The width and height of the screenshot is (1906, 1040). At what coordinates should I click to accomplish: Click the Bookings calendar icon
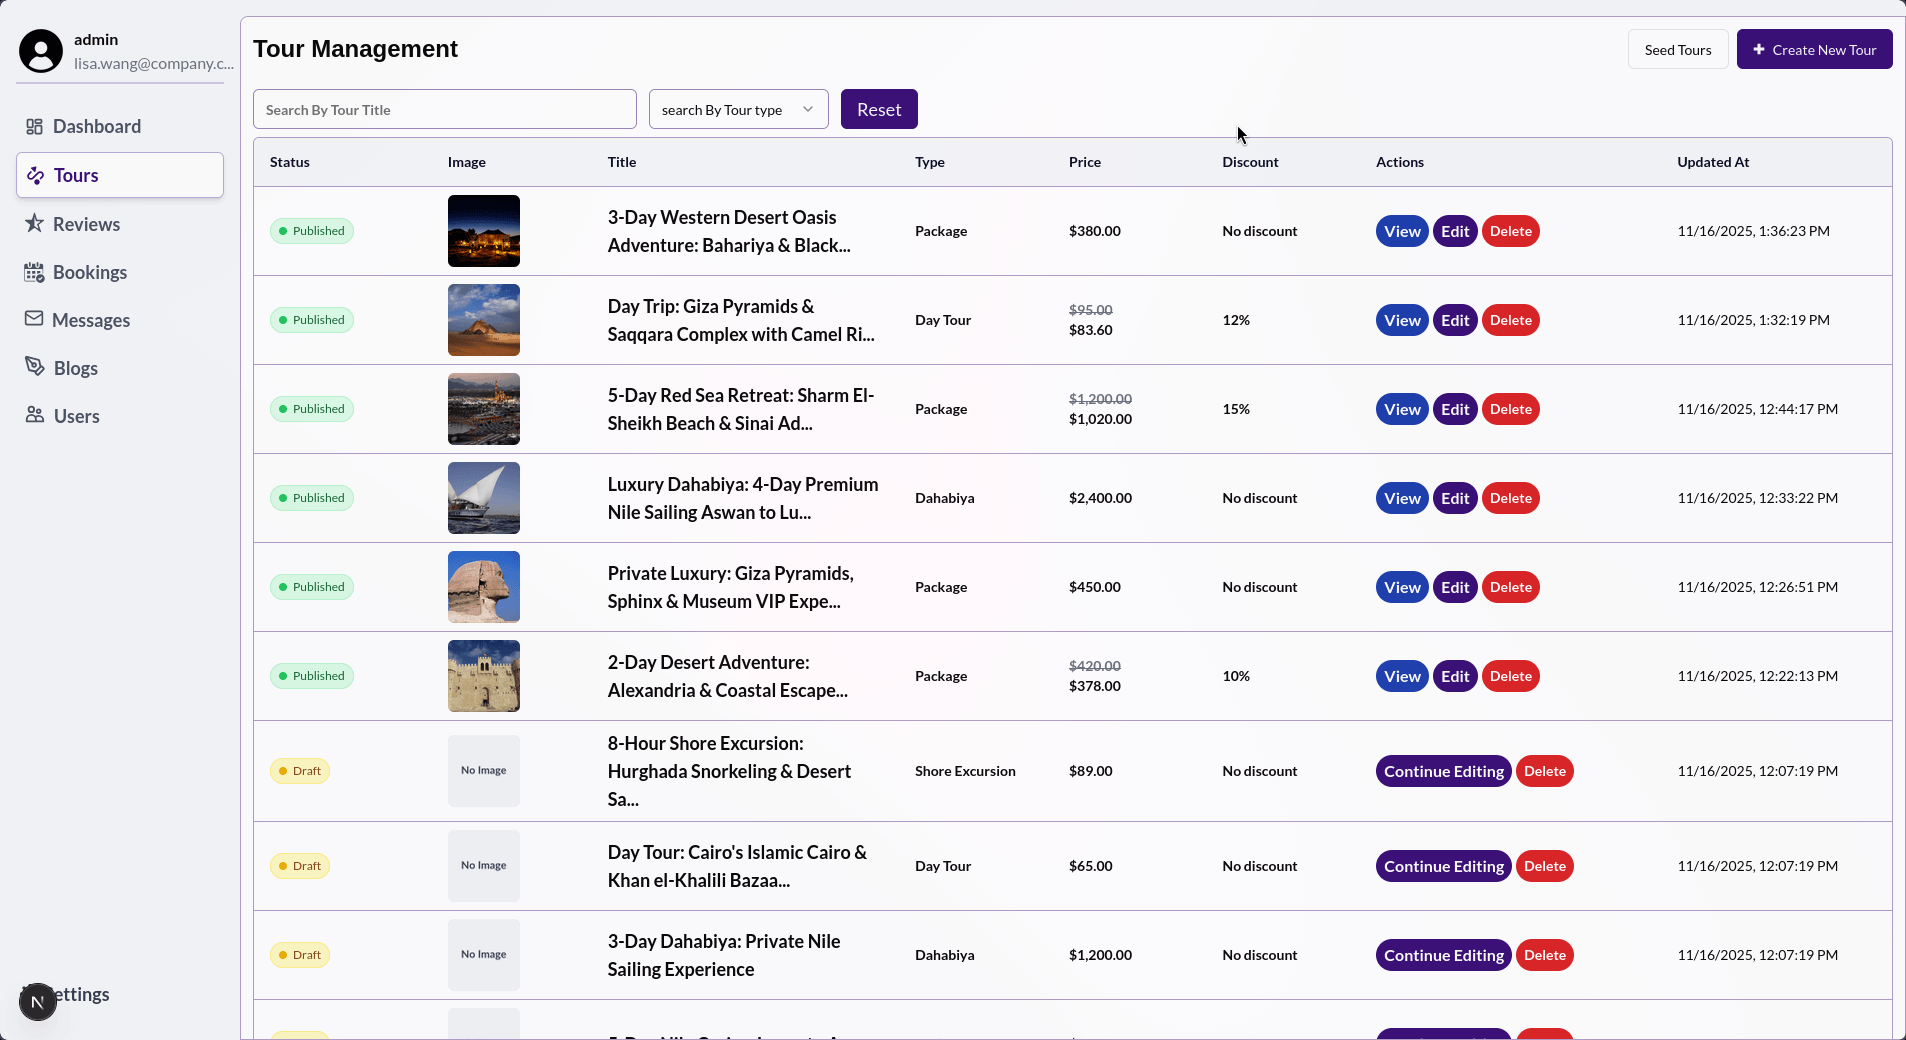(x=34, y=273)
